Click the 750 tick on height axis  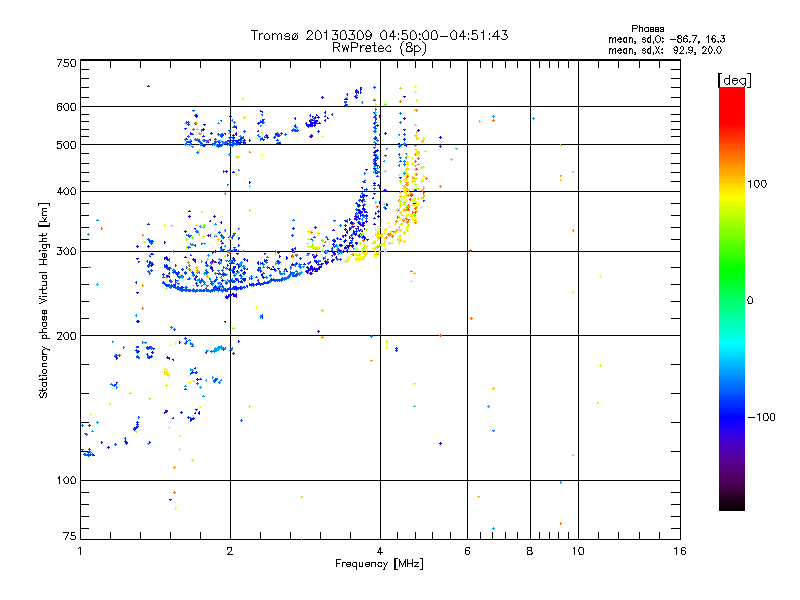(66, 62)
